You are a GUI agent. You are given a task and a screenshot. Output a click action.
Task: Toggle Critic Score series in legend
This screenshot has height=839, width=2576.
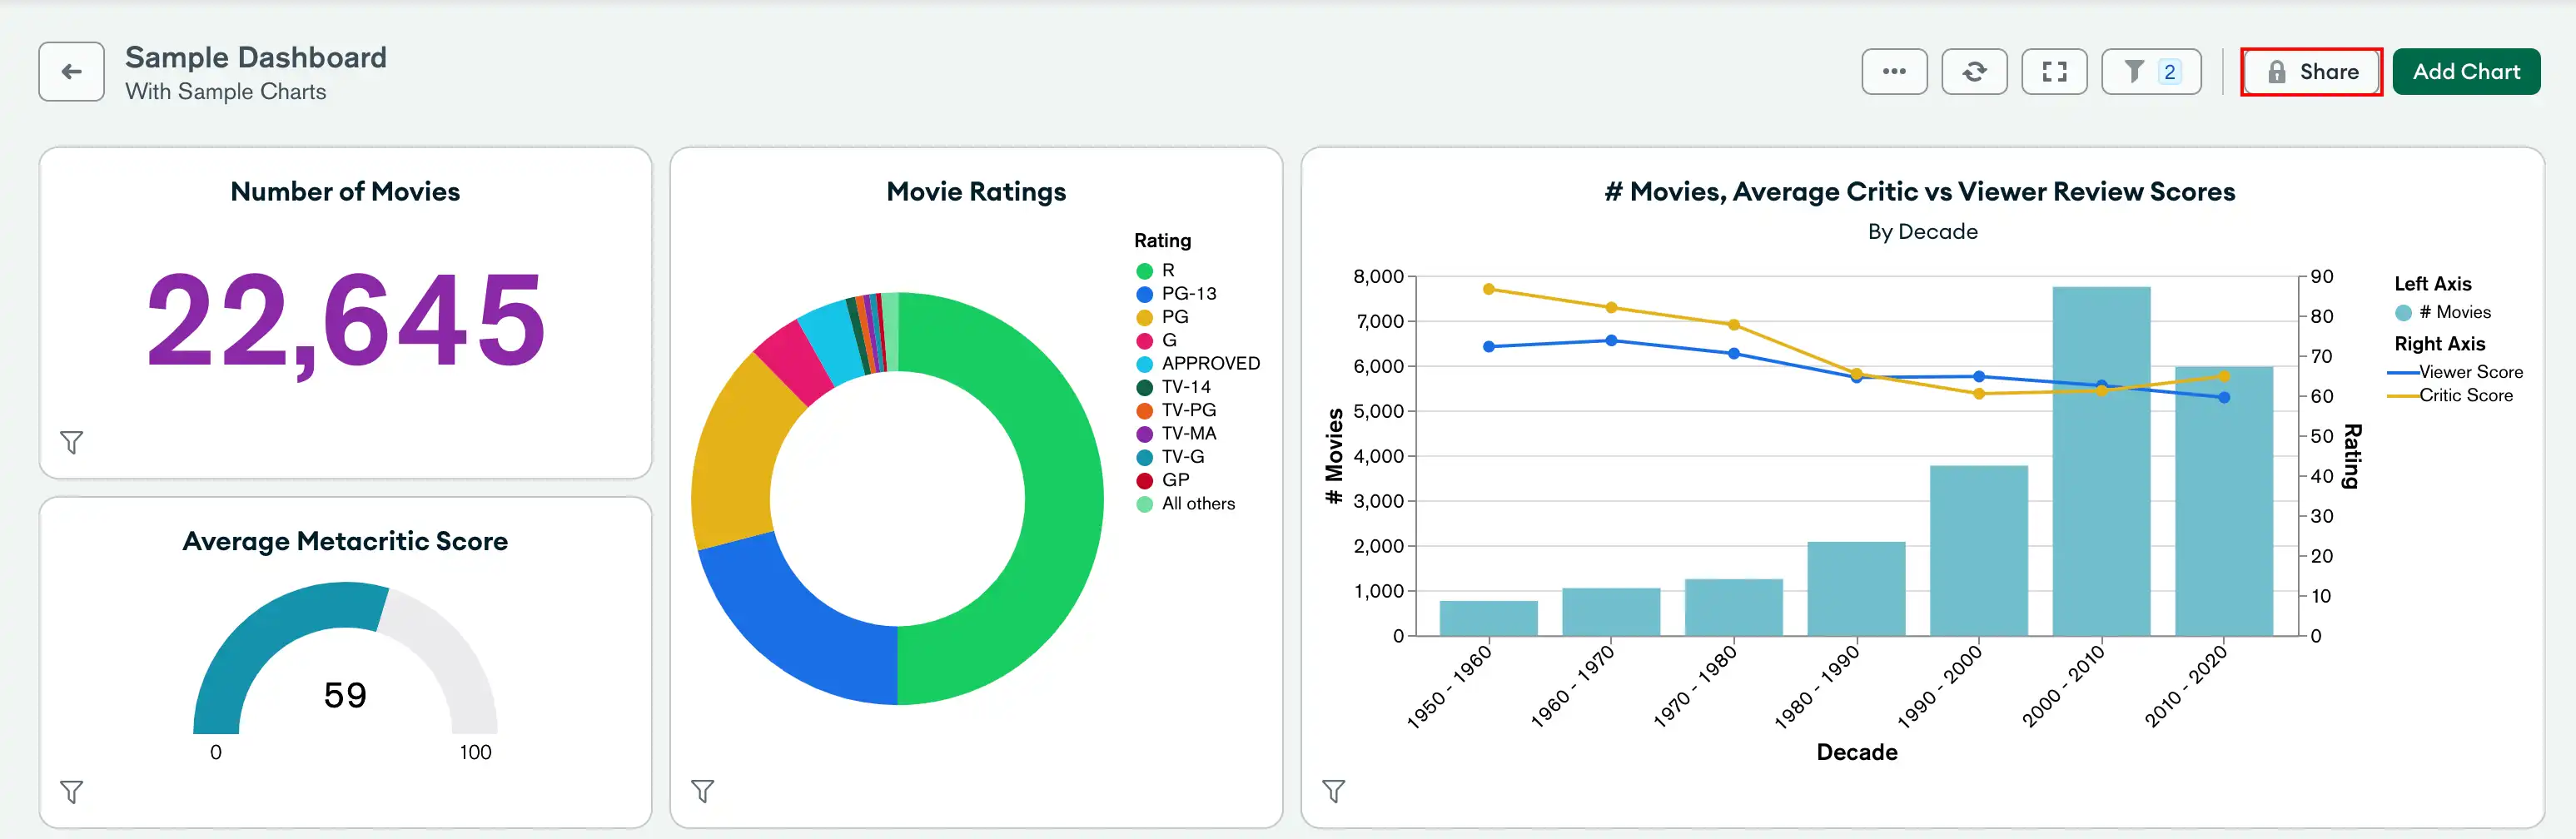(2464, 396)
